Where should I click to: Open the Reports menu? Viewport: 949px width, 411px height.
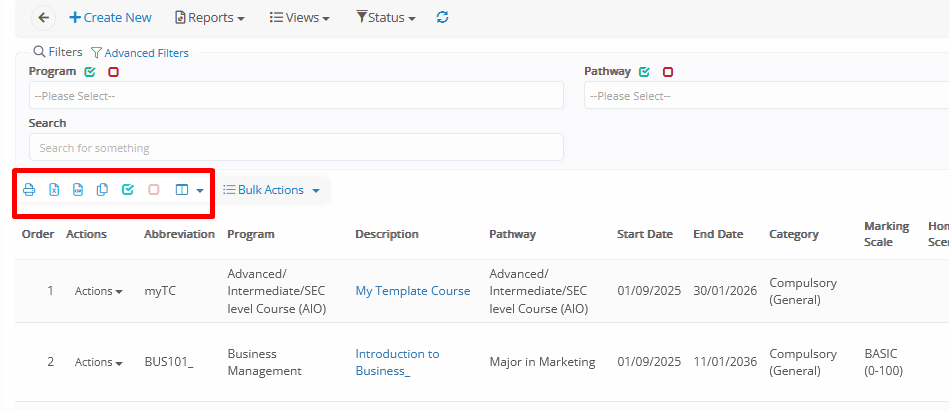tap(210, 18)
